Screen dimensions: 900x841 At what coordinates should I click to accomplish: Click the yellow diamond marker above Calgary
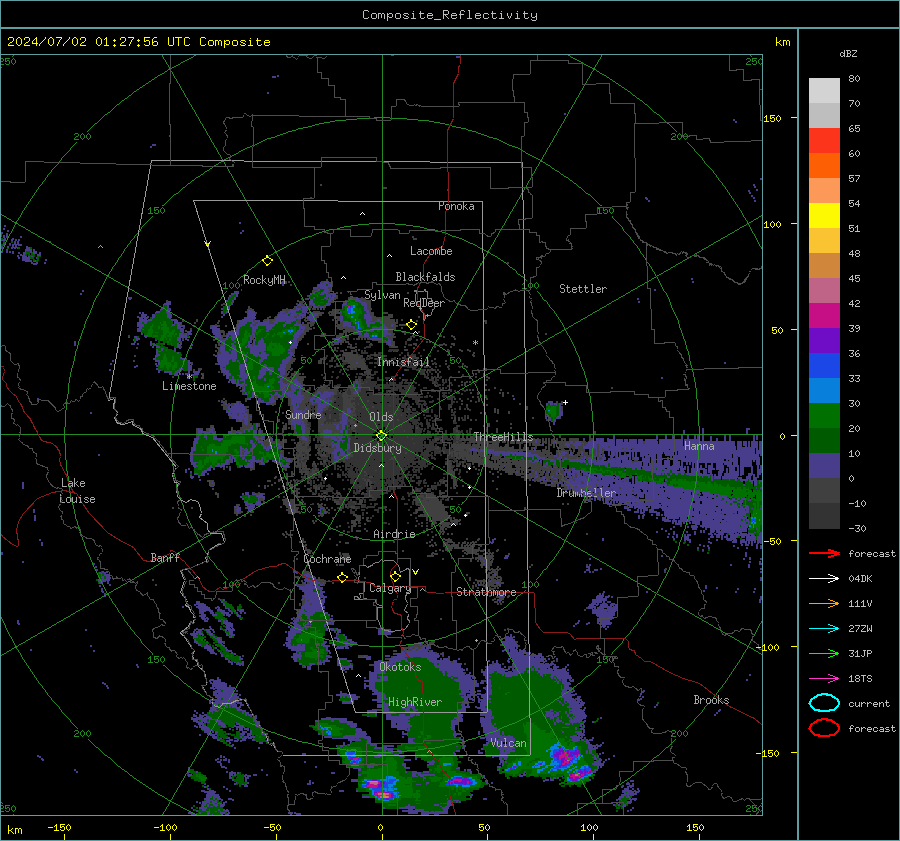point(395,576)
